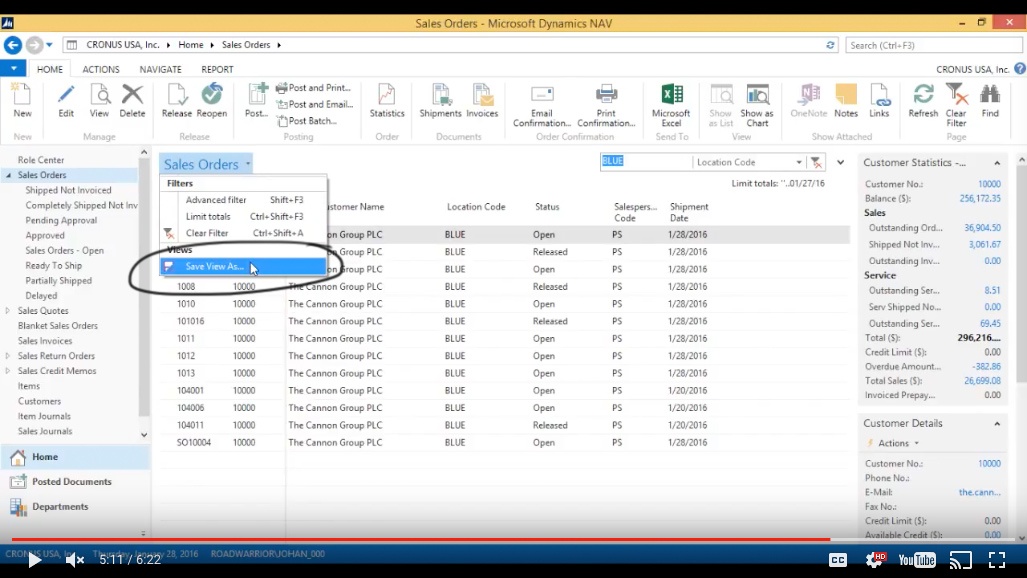
Task: Collapse the Customer Details factbox
Action: click(997, 424)
